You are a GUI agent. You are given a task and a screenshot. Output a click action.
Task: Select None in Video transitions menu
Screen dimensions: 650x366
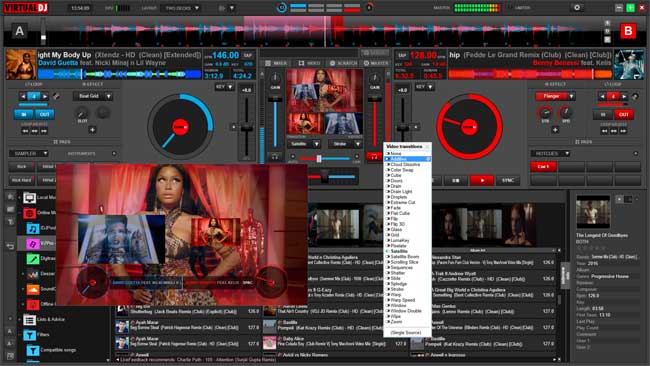396,154
